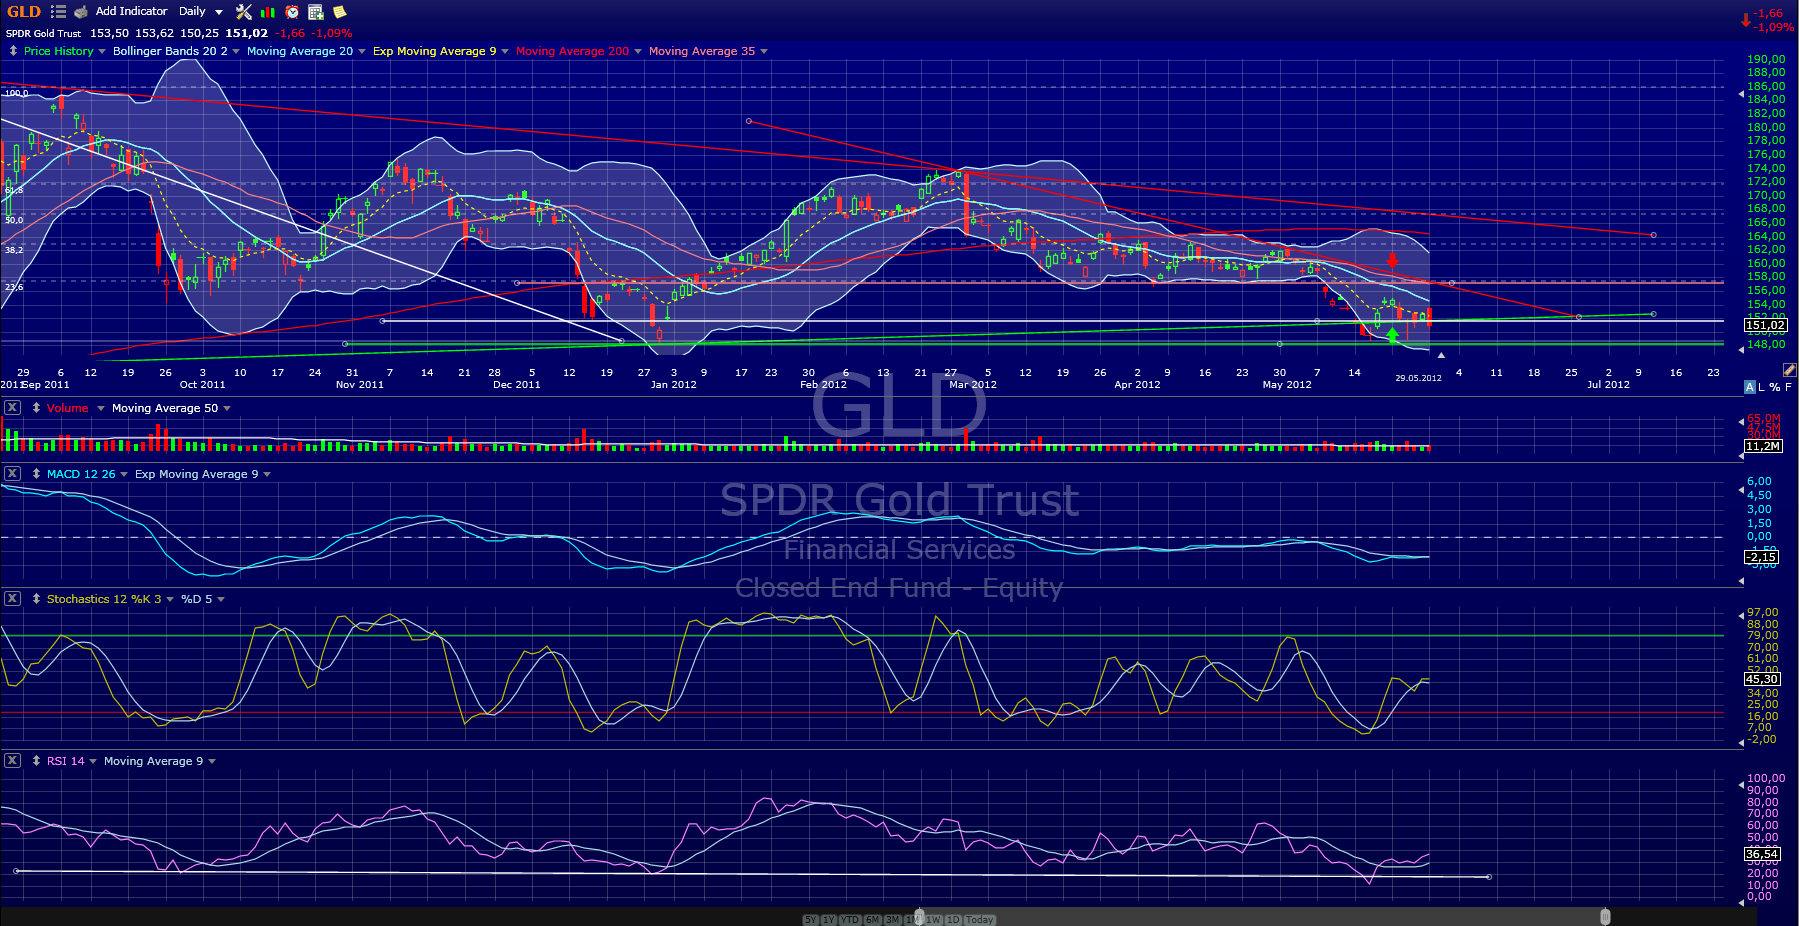Expand the Price History dropdown arrow
The height and width of the screenshot is (926, 1799).
(102, 52)
